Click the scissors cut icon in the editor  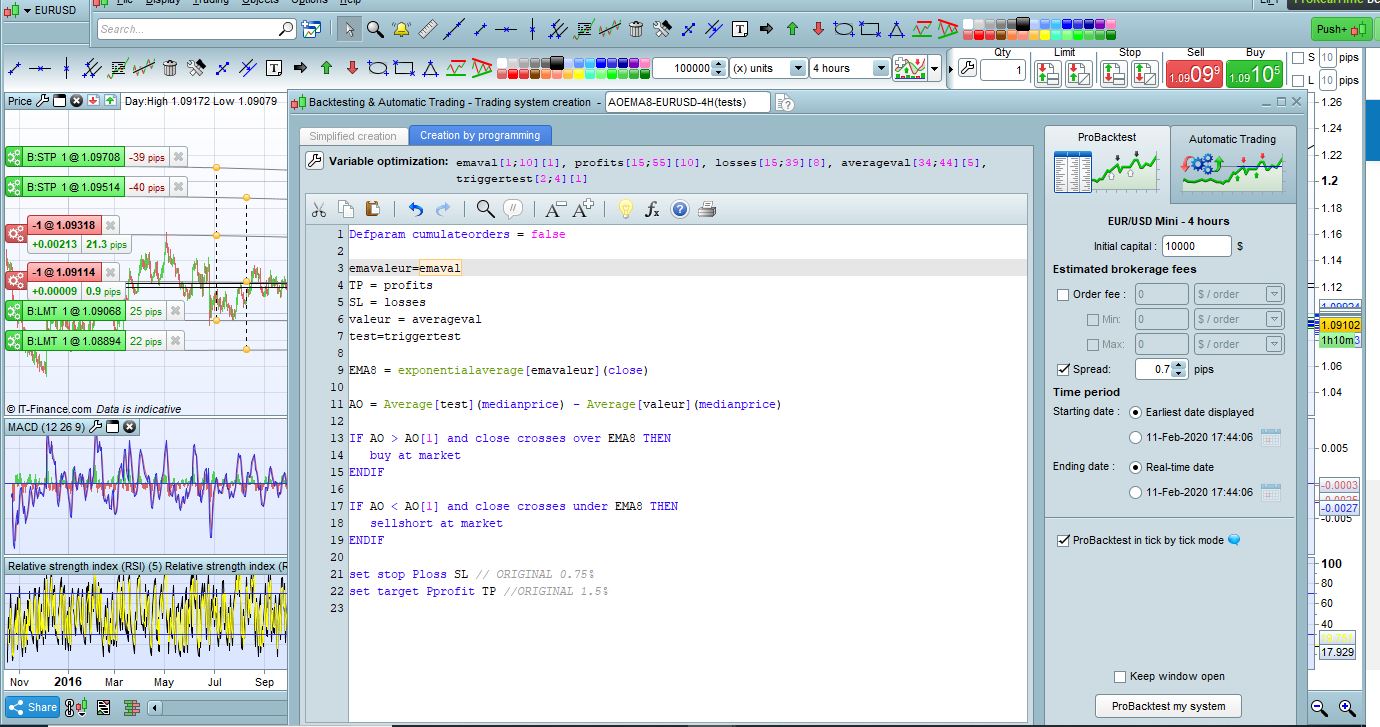[319, 209]
